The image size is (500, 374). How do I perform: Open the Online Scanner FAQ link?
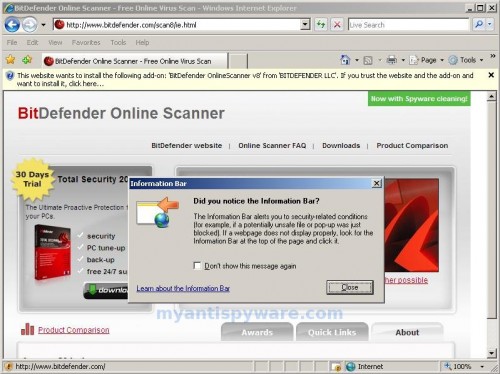(272, 146)
